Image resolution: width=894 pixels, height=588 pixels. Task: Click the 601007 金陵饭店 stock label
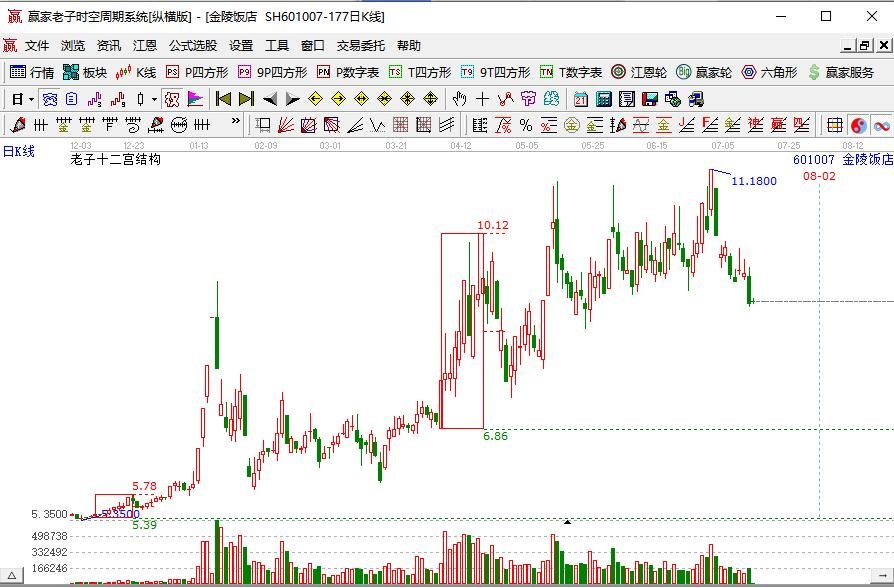(843, 160)
